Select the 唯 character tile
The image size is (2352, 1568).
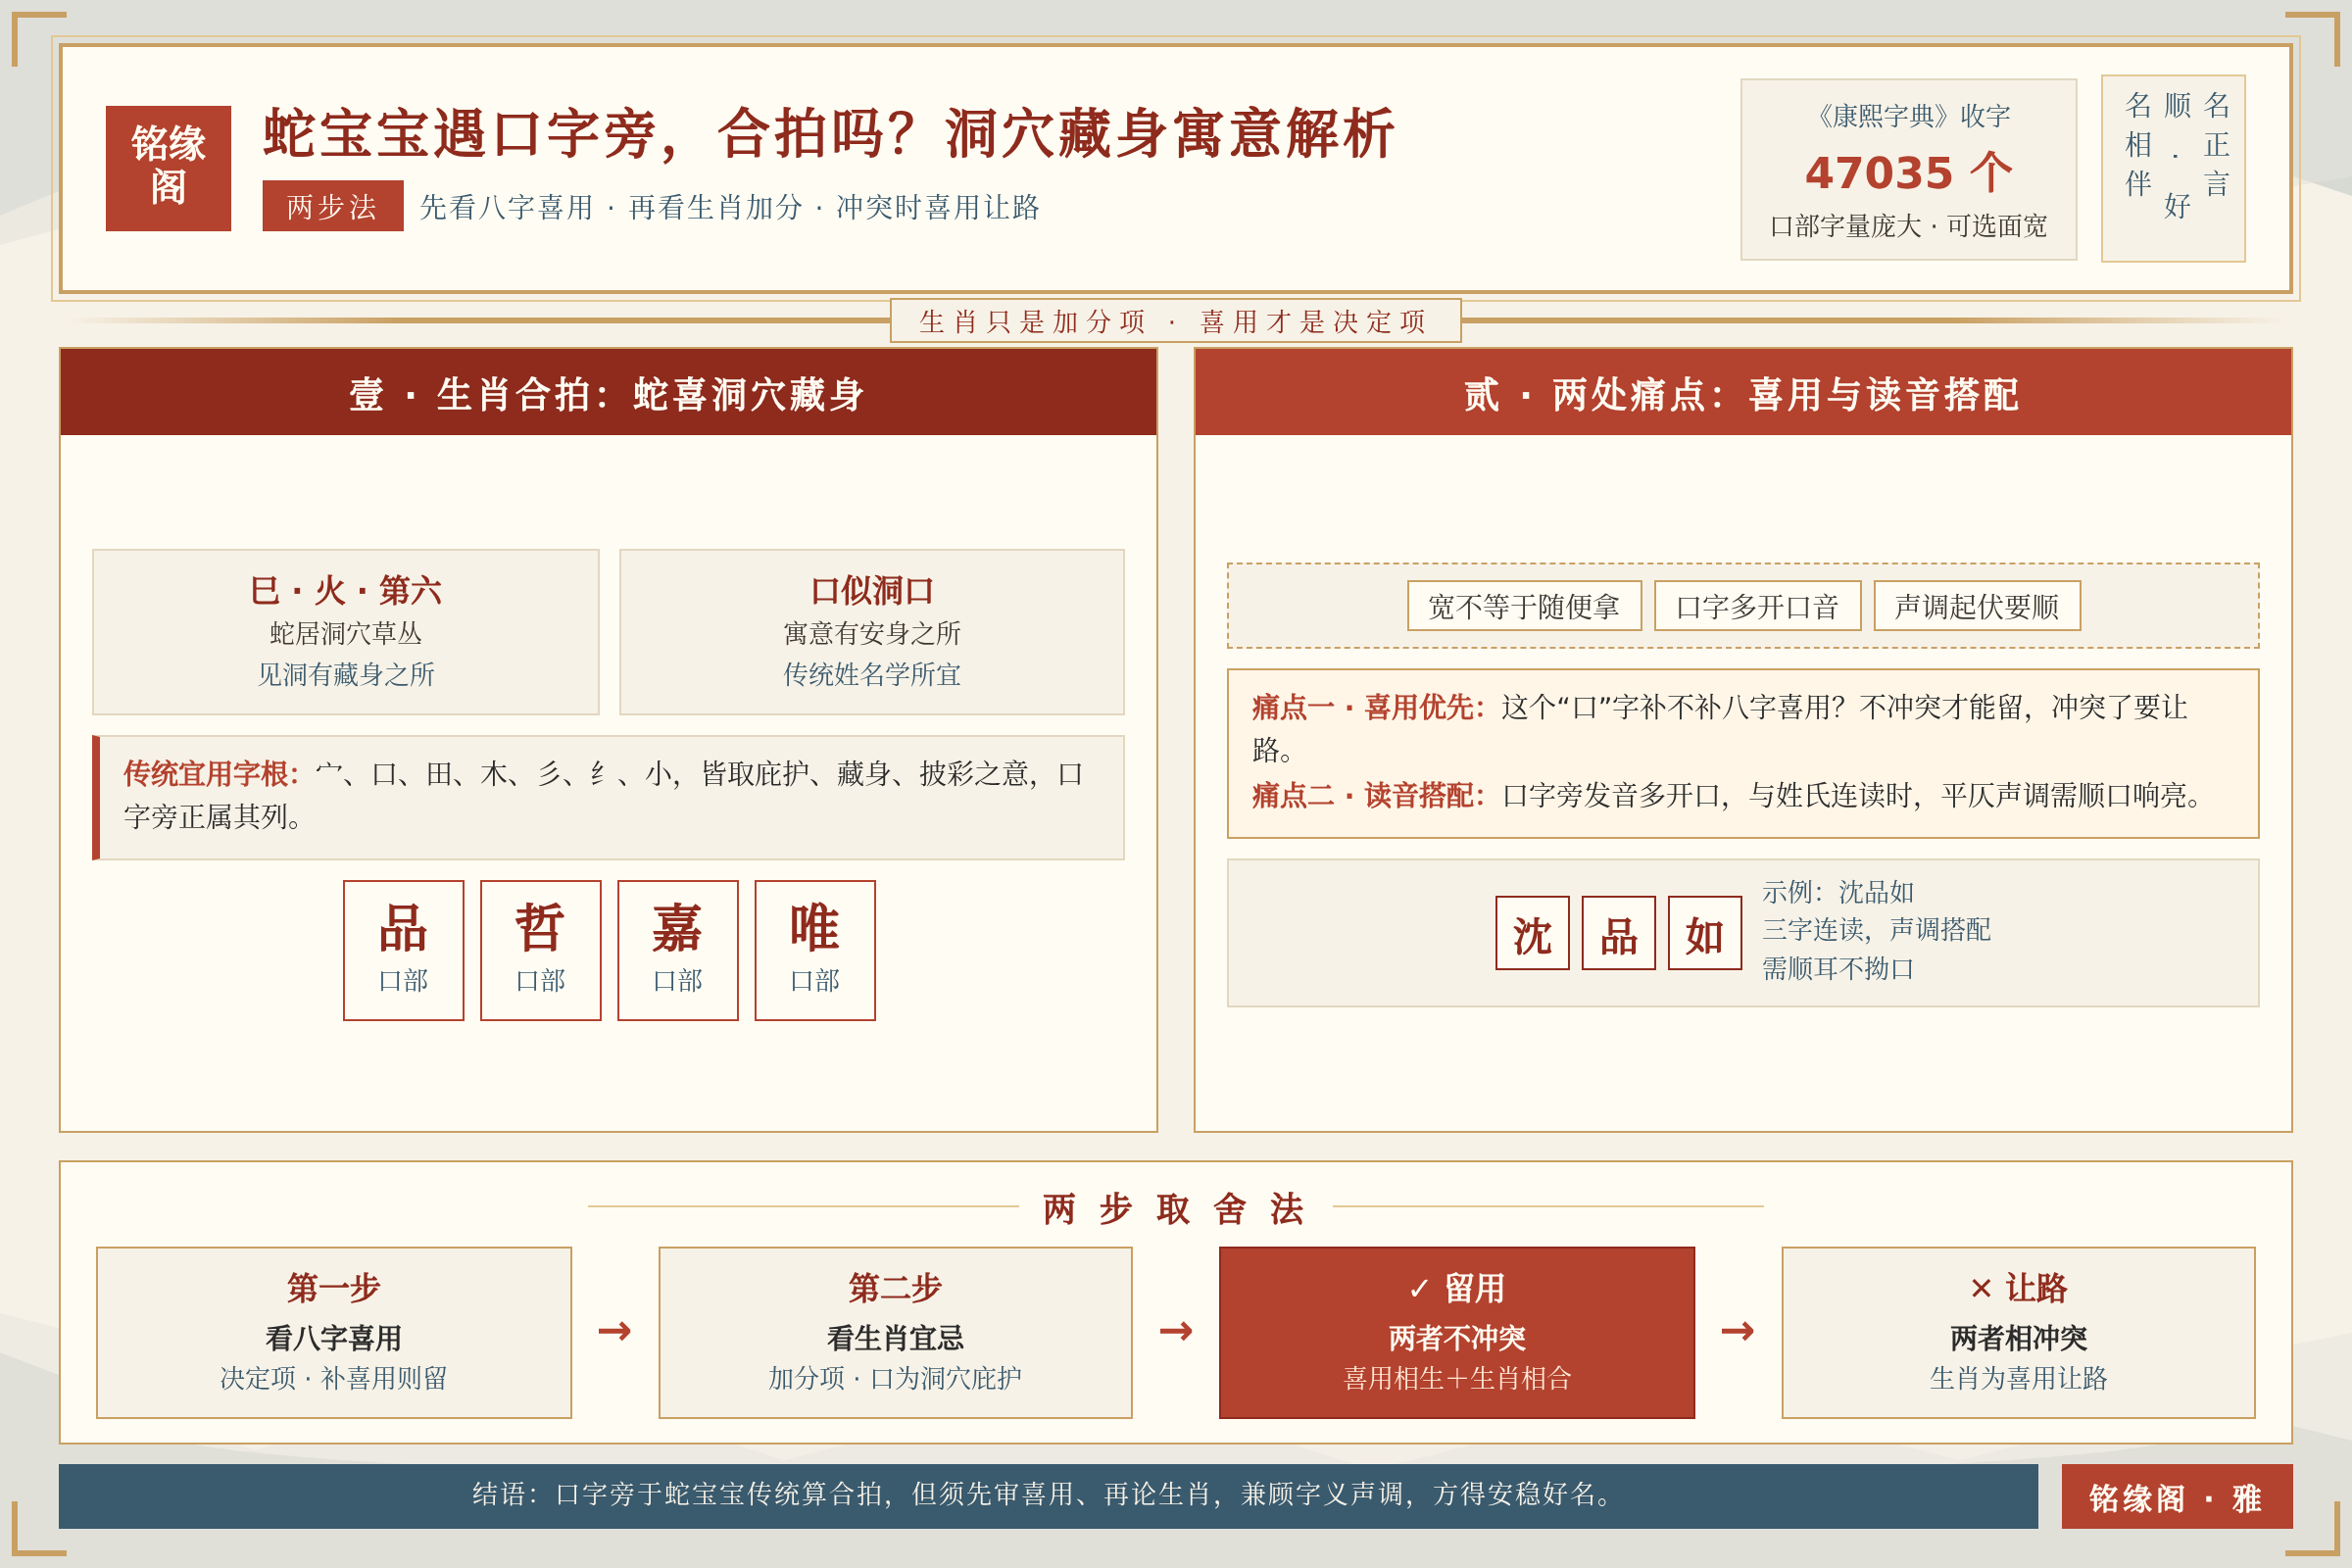[815, 950]
